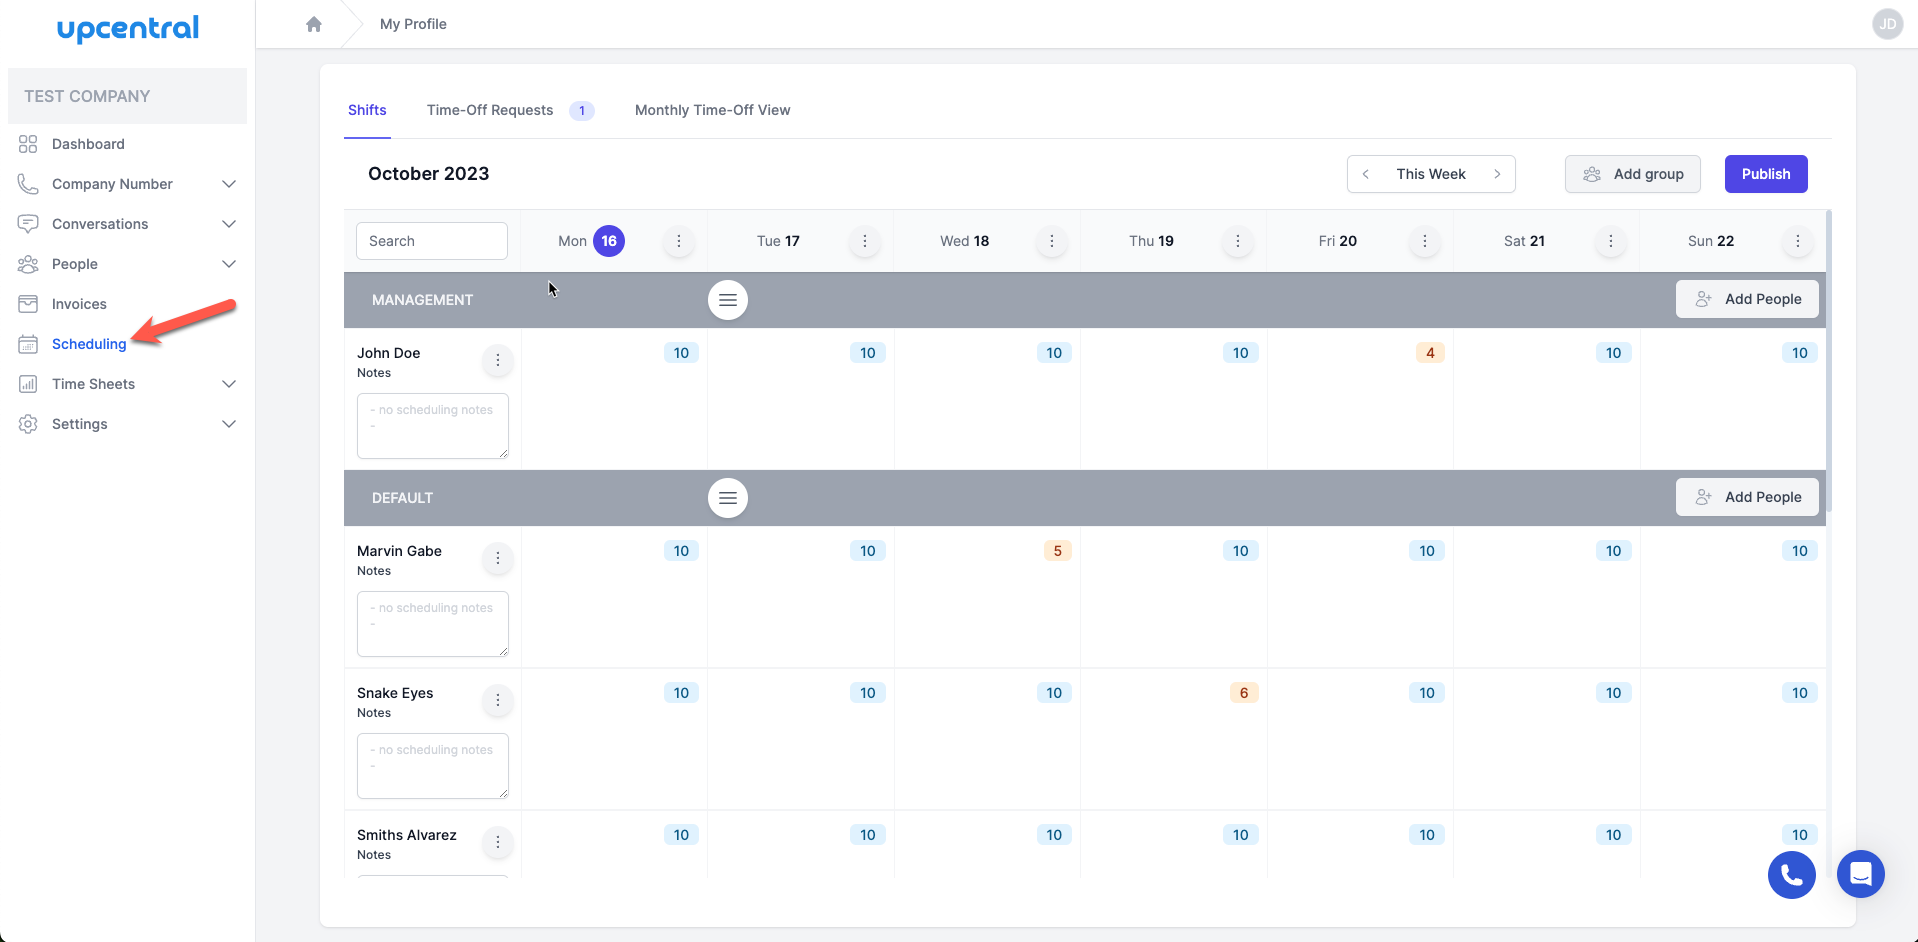1918x942 pixels.
Task: Switch to the Time-Off Requests tab
Action: (x=490, y=110)
